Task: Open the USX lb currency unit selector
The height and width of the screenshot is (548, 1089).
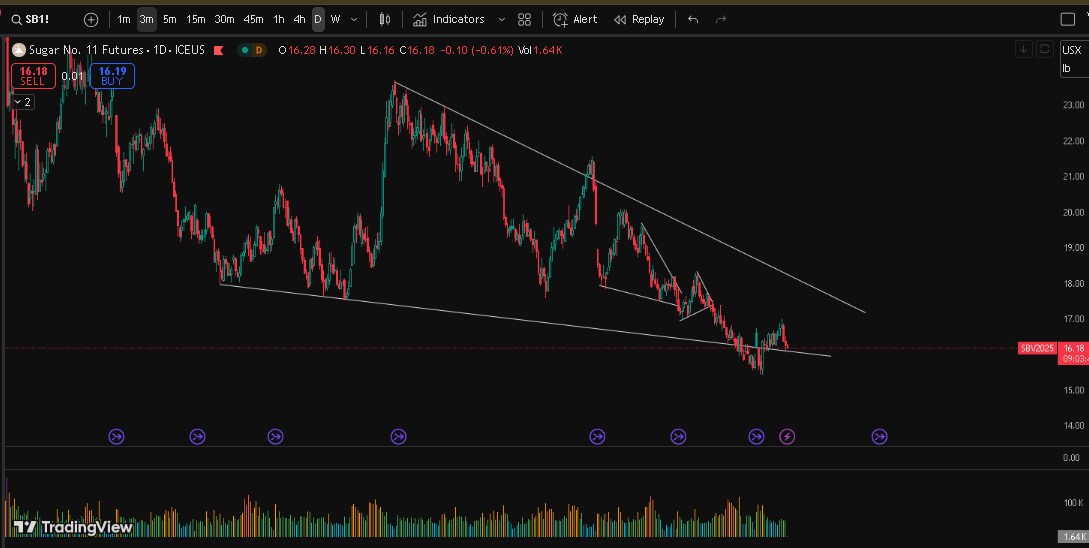Action: point(1073,59)
